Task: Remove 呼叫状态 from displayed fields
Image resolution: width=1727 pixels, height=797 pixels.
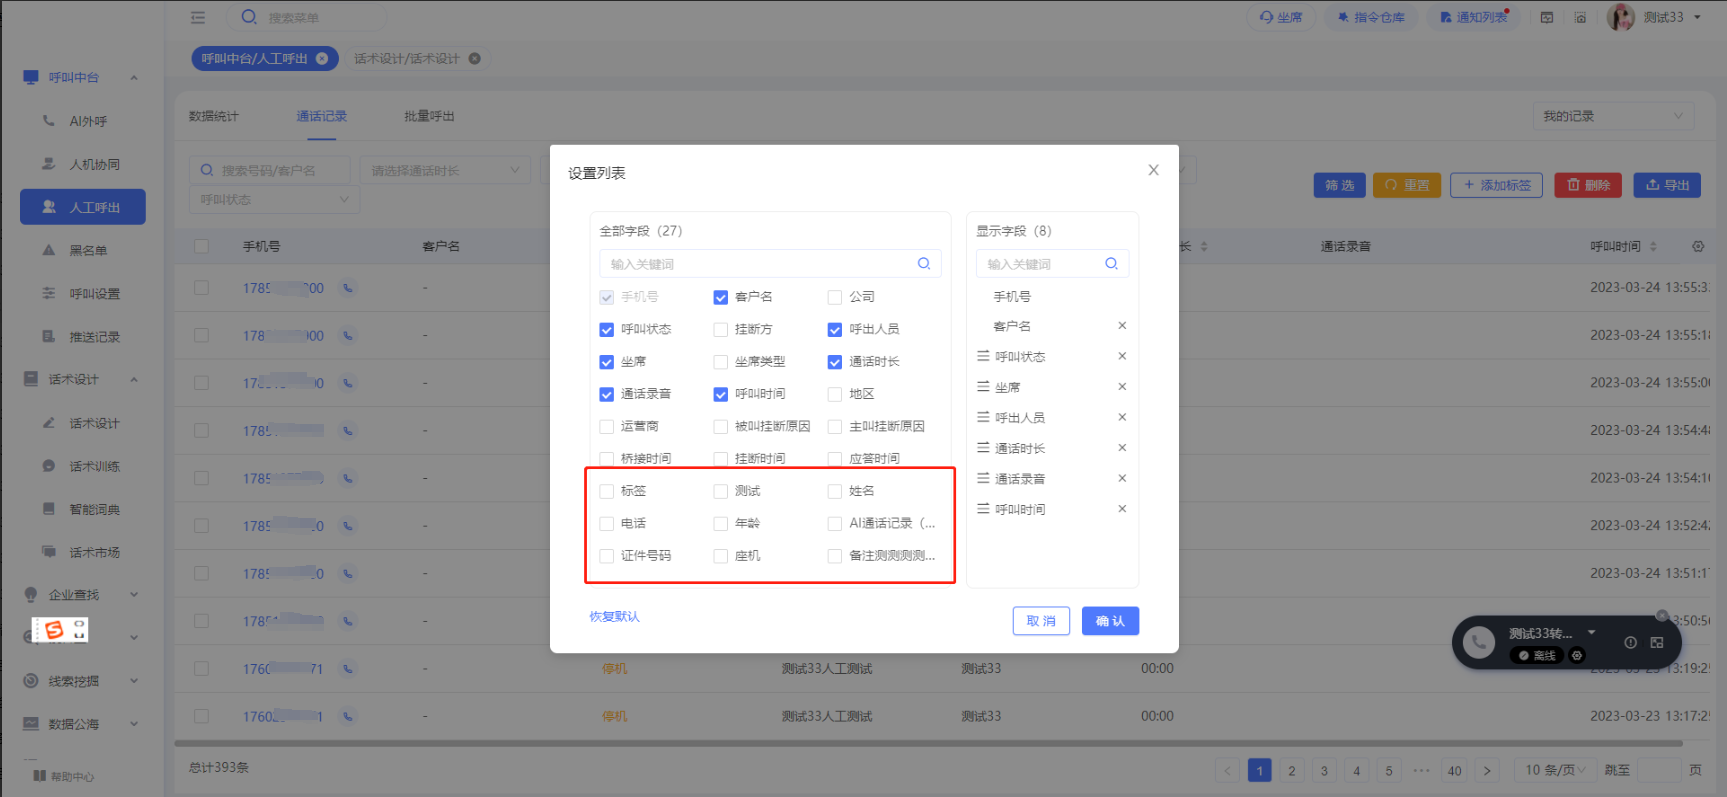Action: [1122, 357]
